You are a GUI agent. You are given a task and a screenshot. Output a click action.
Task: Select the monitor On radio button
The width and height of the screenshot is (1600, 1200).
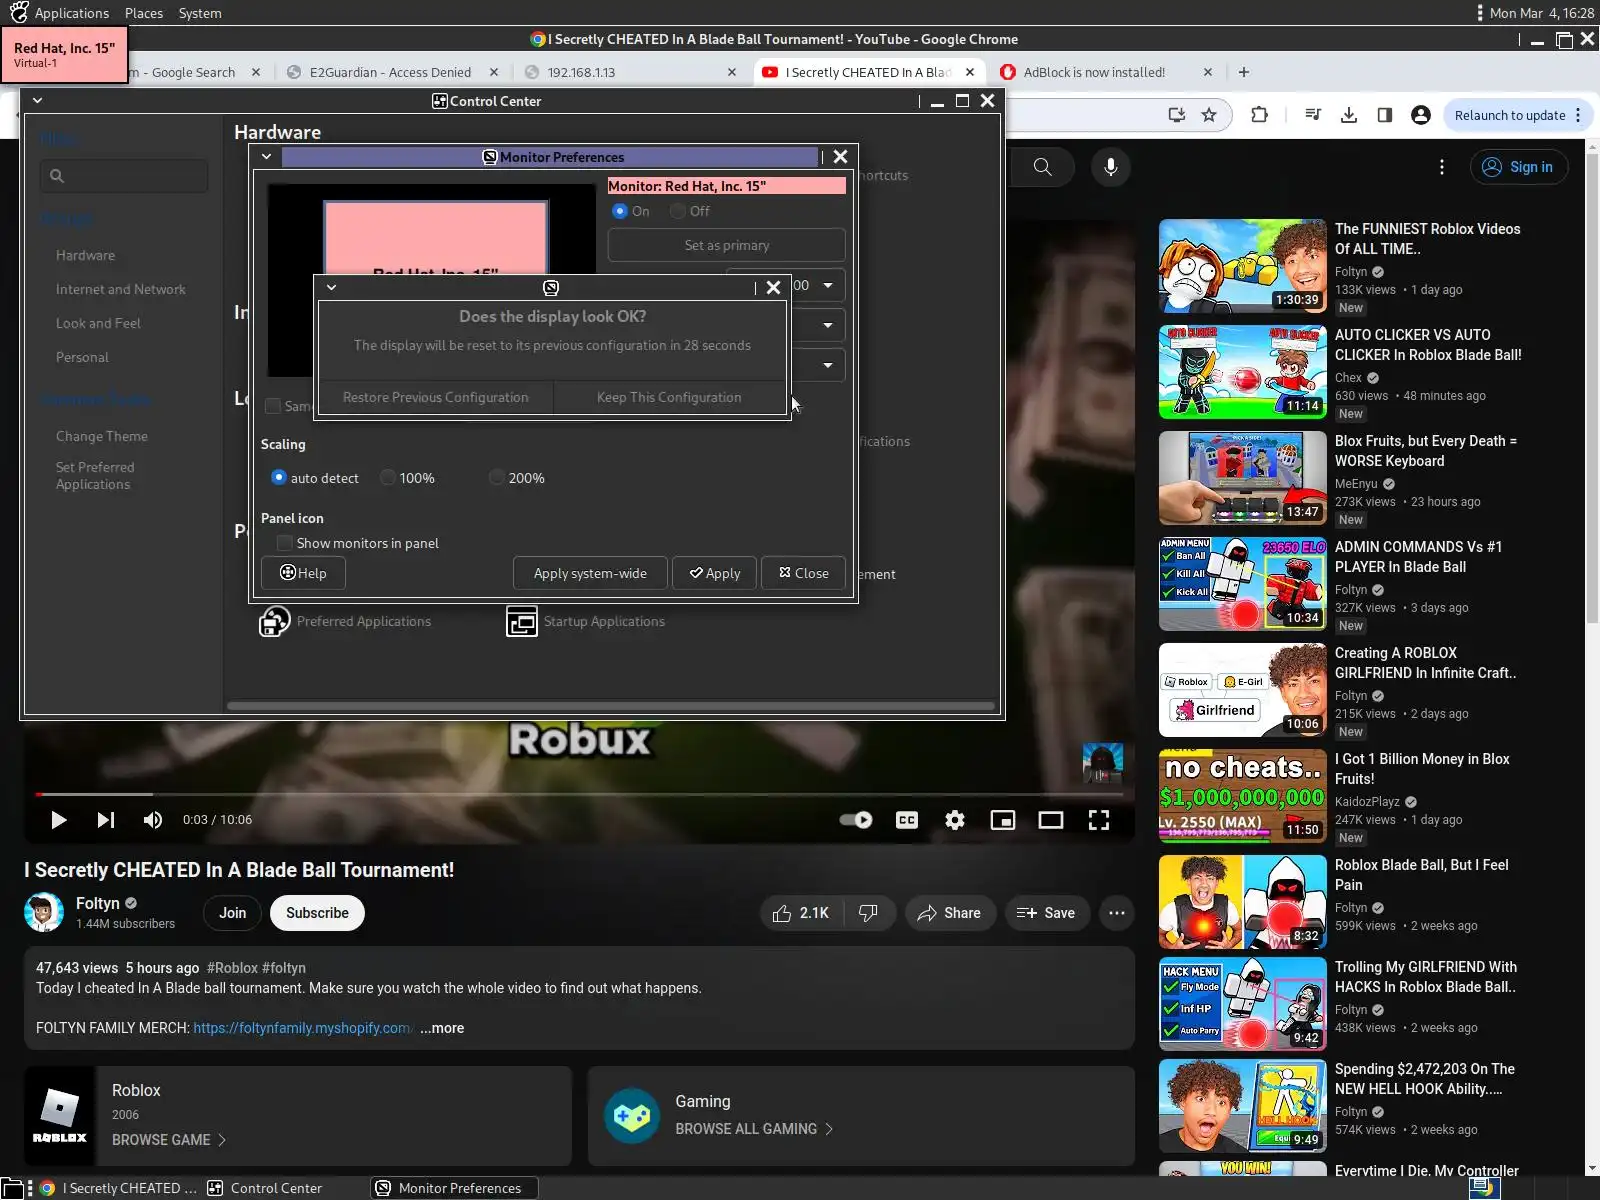coord(620,211)
